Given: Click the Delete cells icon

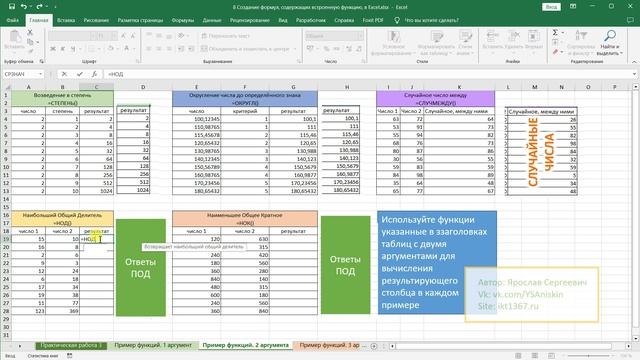Looking at the screenshot, I should 513,36.
